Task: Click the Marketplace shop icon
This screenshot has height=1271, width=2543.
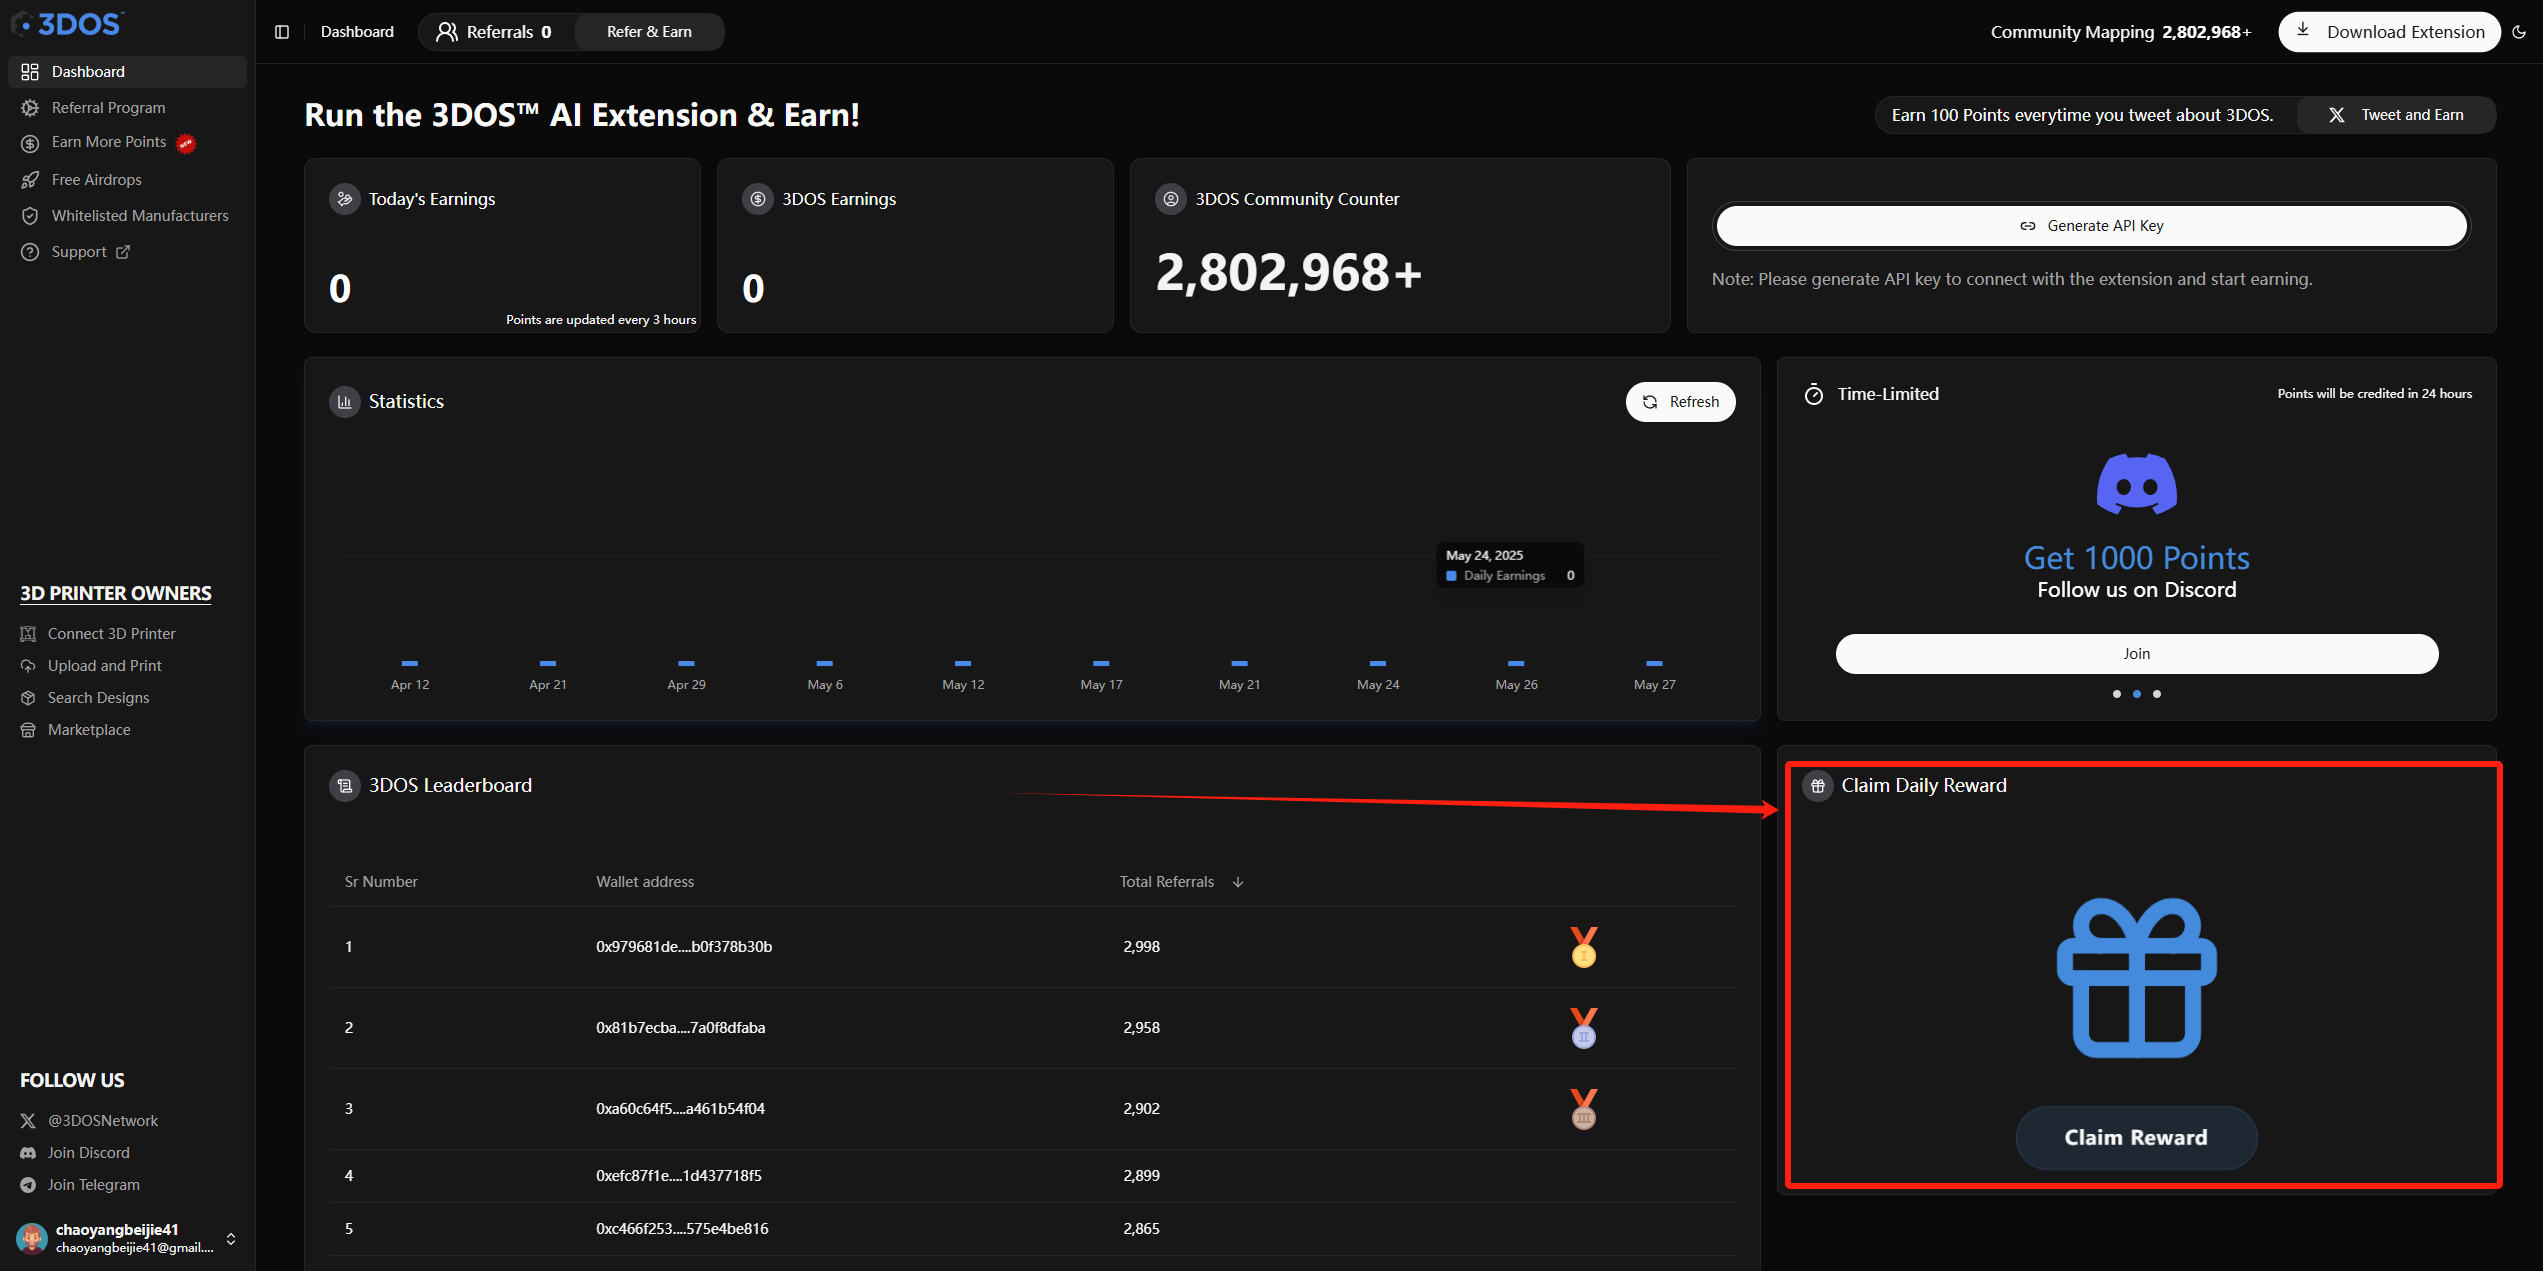Action: click(x=28, y=730)
